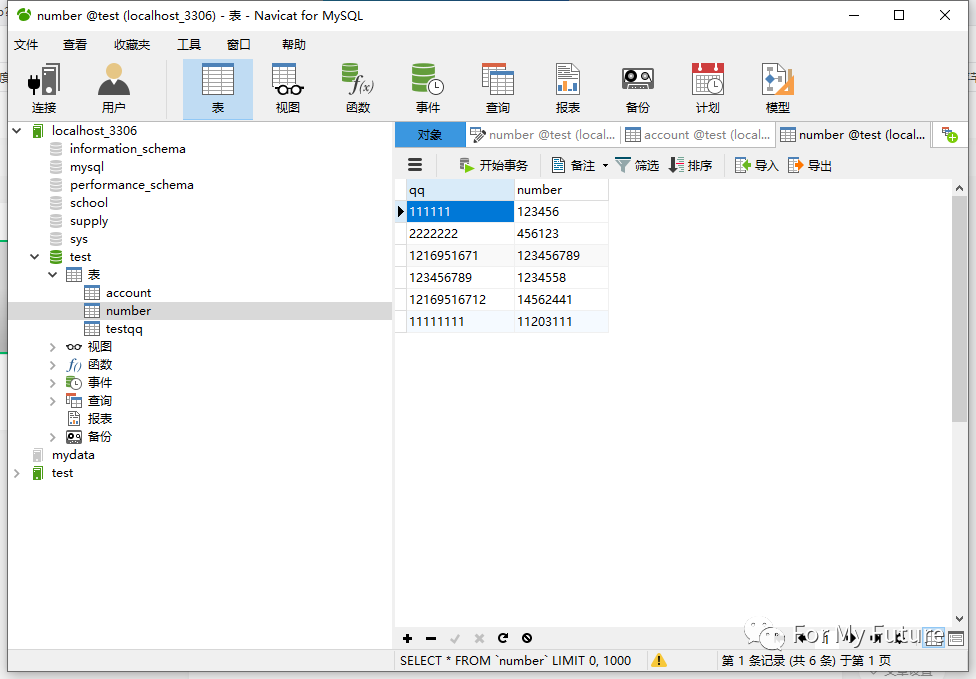
Task: Open the 连接 connection tool
Action: (44, 88)
